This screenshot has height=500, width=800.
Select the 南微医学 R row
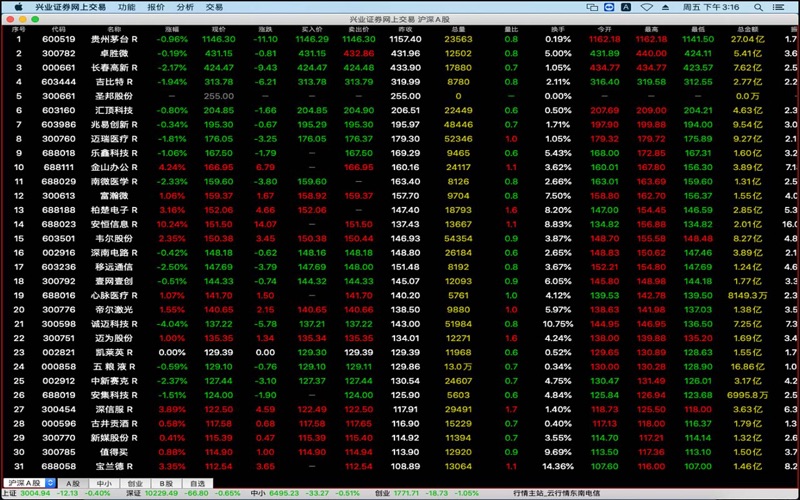400,182
